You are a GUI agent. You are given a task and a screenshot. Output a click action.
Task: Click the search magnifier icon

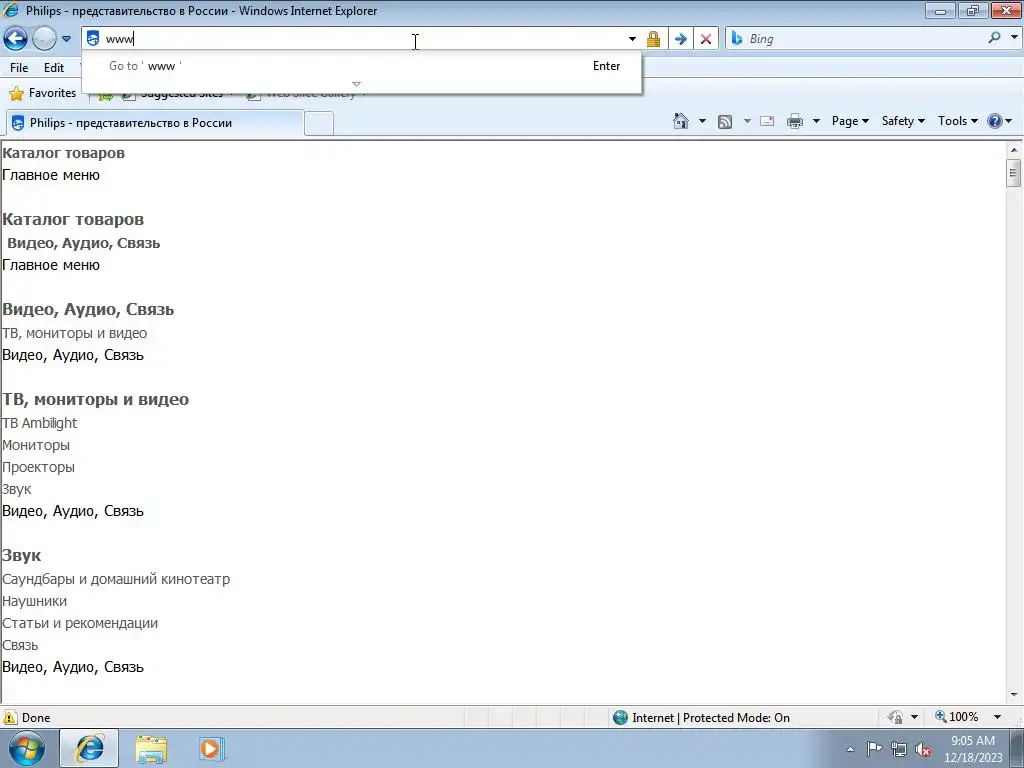point(994,38)
